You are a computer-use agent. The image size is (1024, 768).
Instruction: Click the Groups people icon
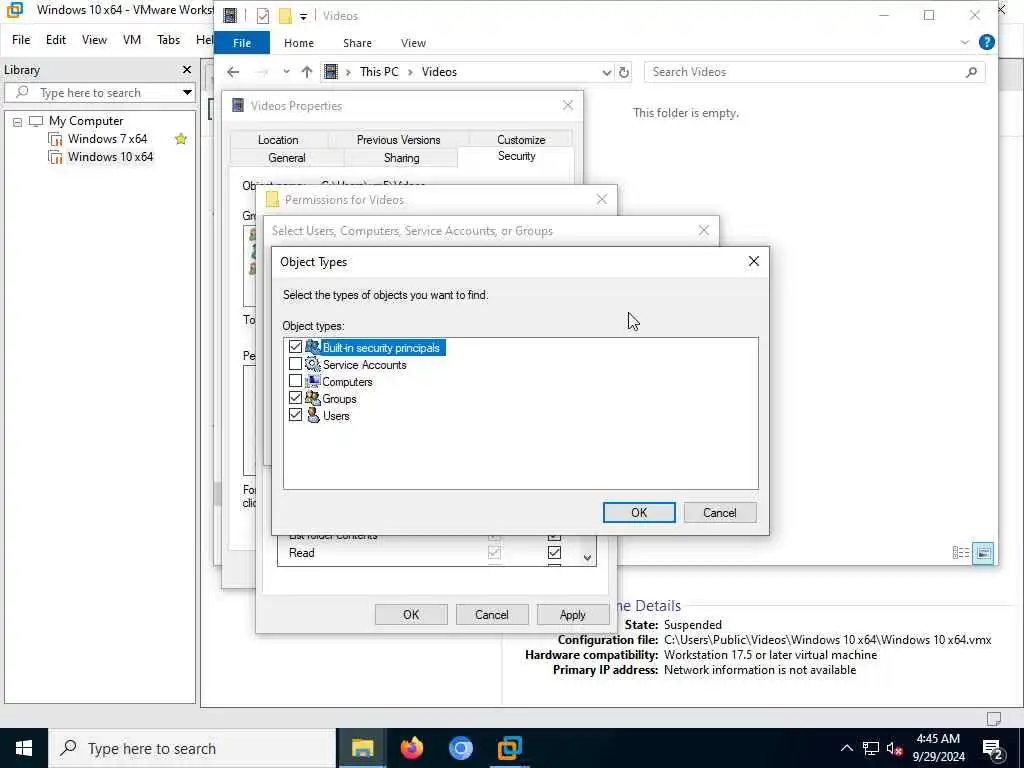tap(313, 398)
